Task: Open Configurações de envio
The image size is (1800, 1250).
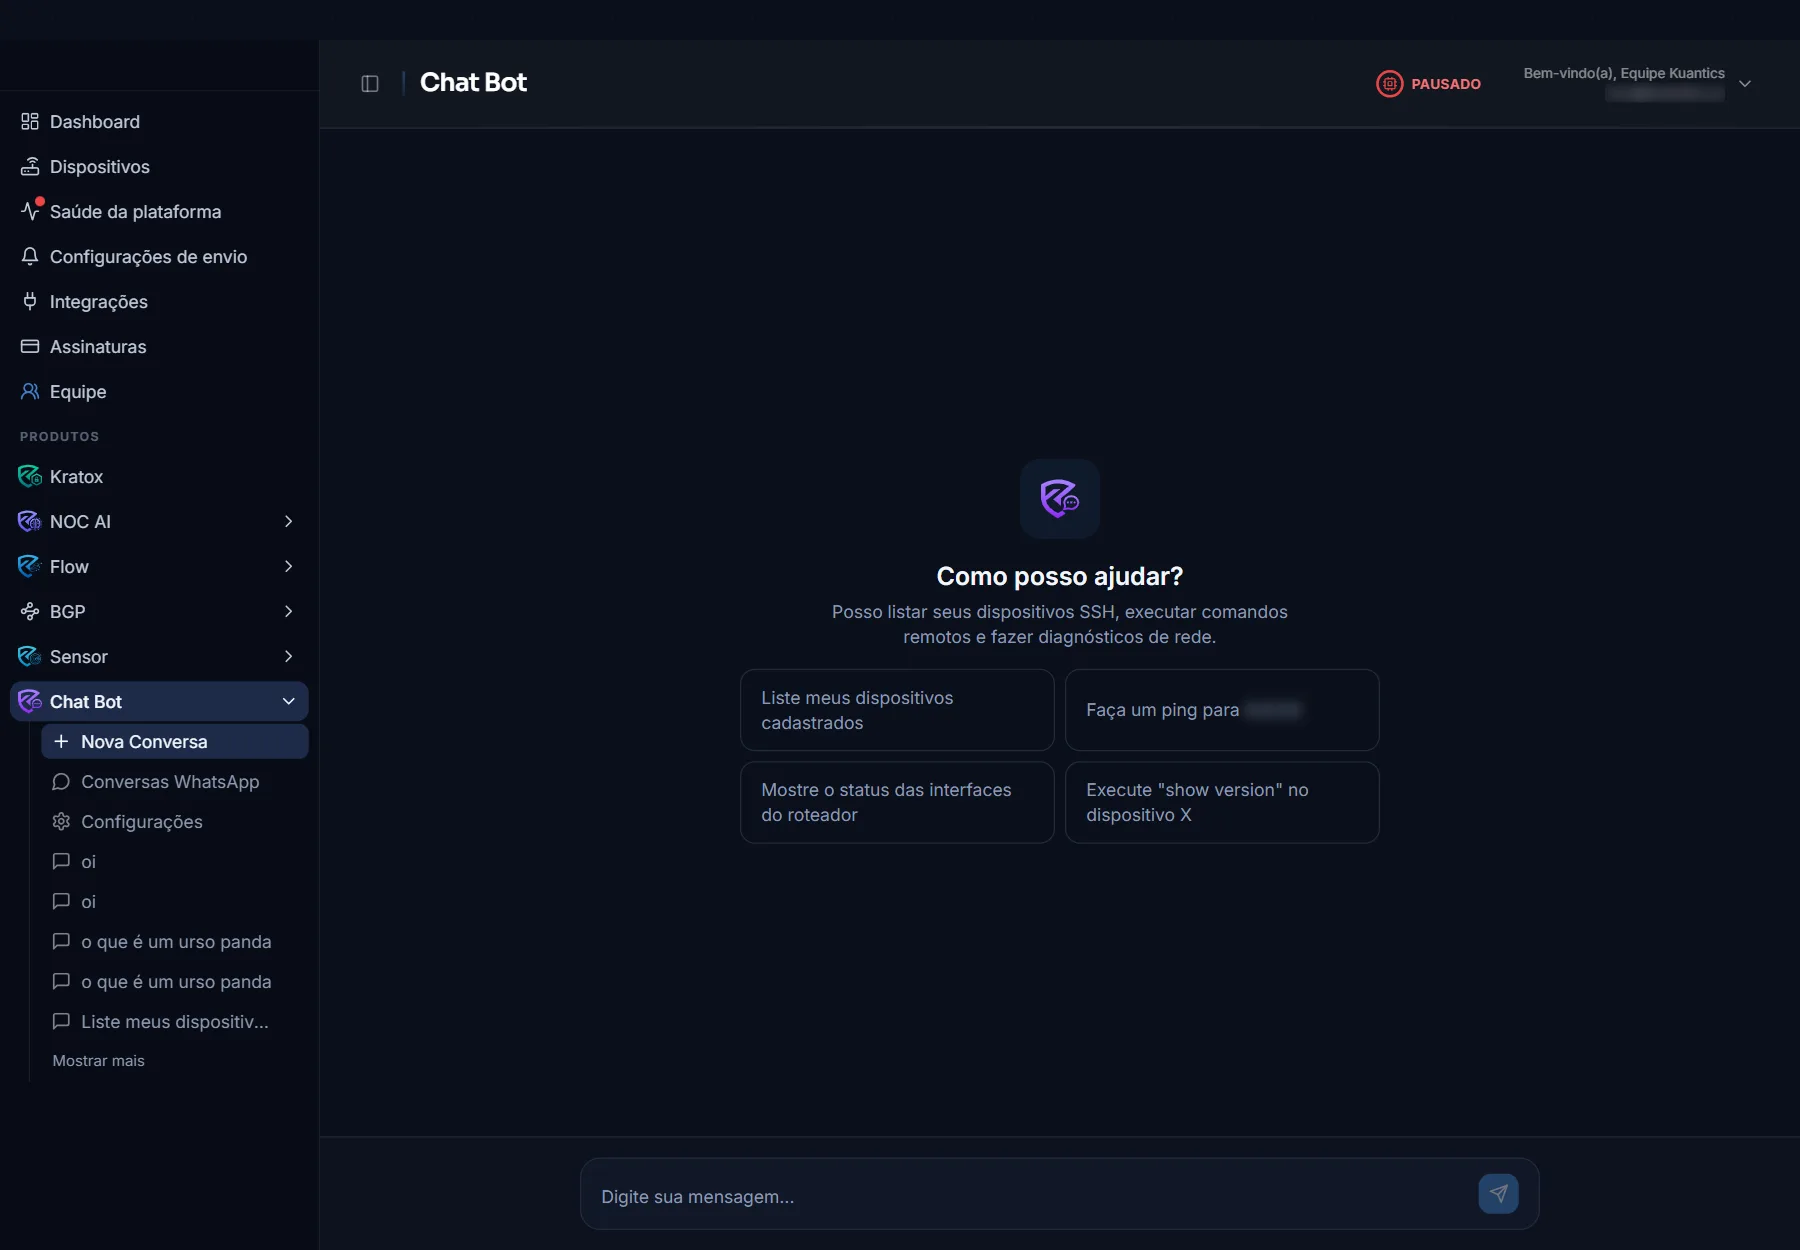Action: 160,257
